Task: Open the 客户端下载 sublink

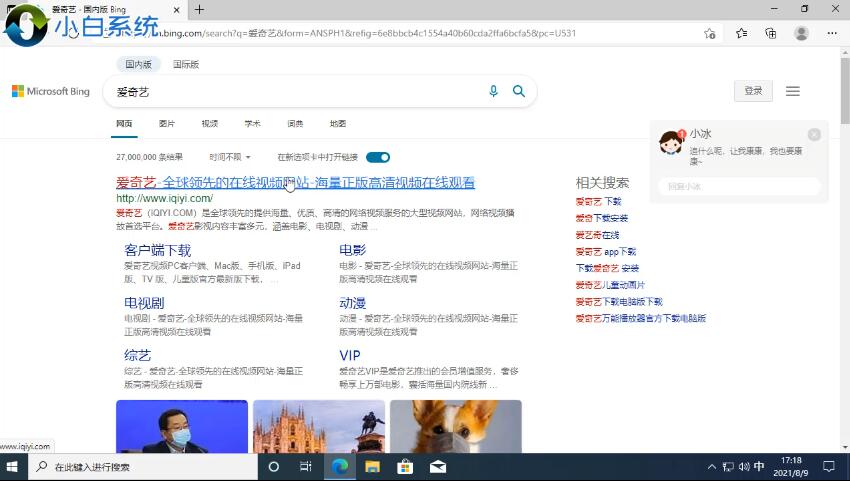Action: click(158, 250)
